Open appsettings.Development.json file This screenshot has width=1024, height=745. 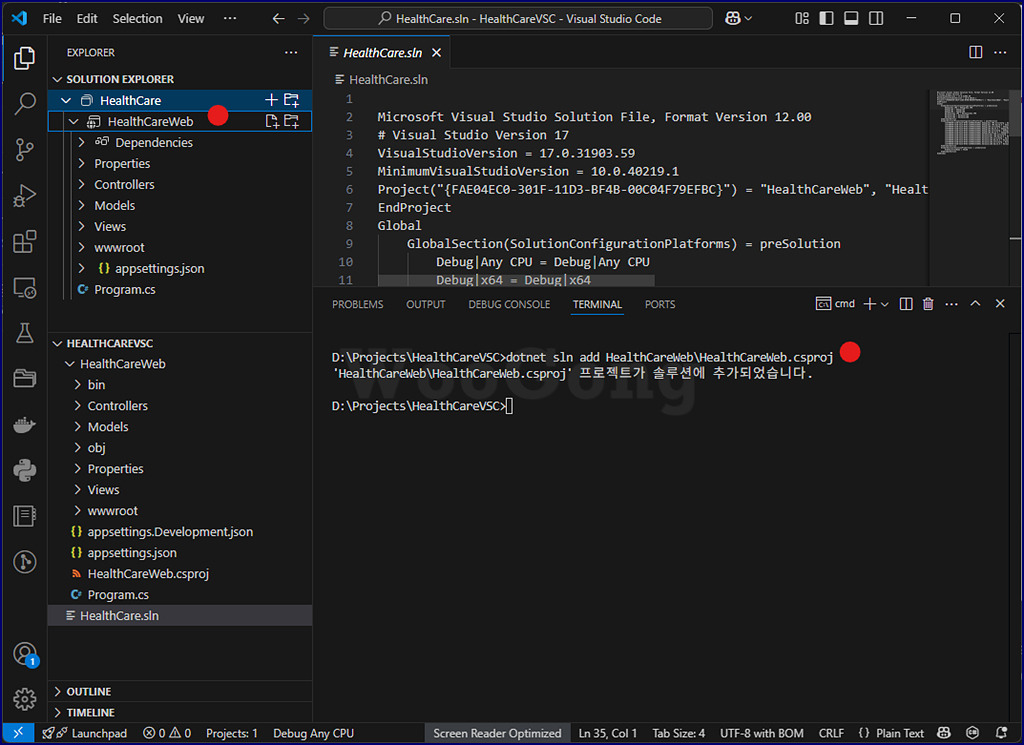[x=170, y=531]
